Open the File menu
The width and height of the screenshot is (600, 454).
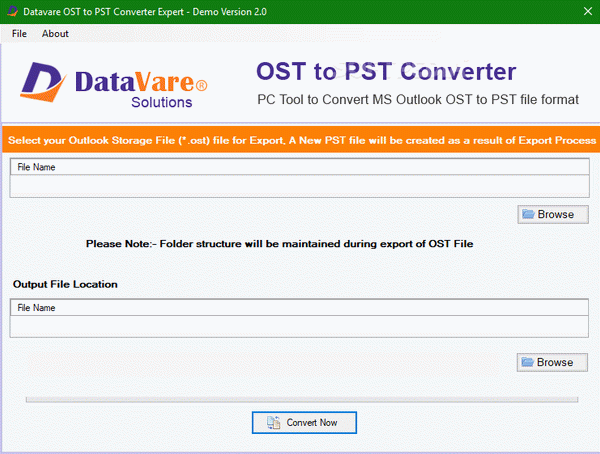coord(19,34)
